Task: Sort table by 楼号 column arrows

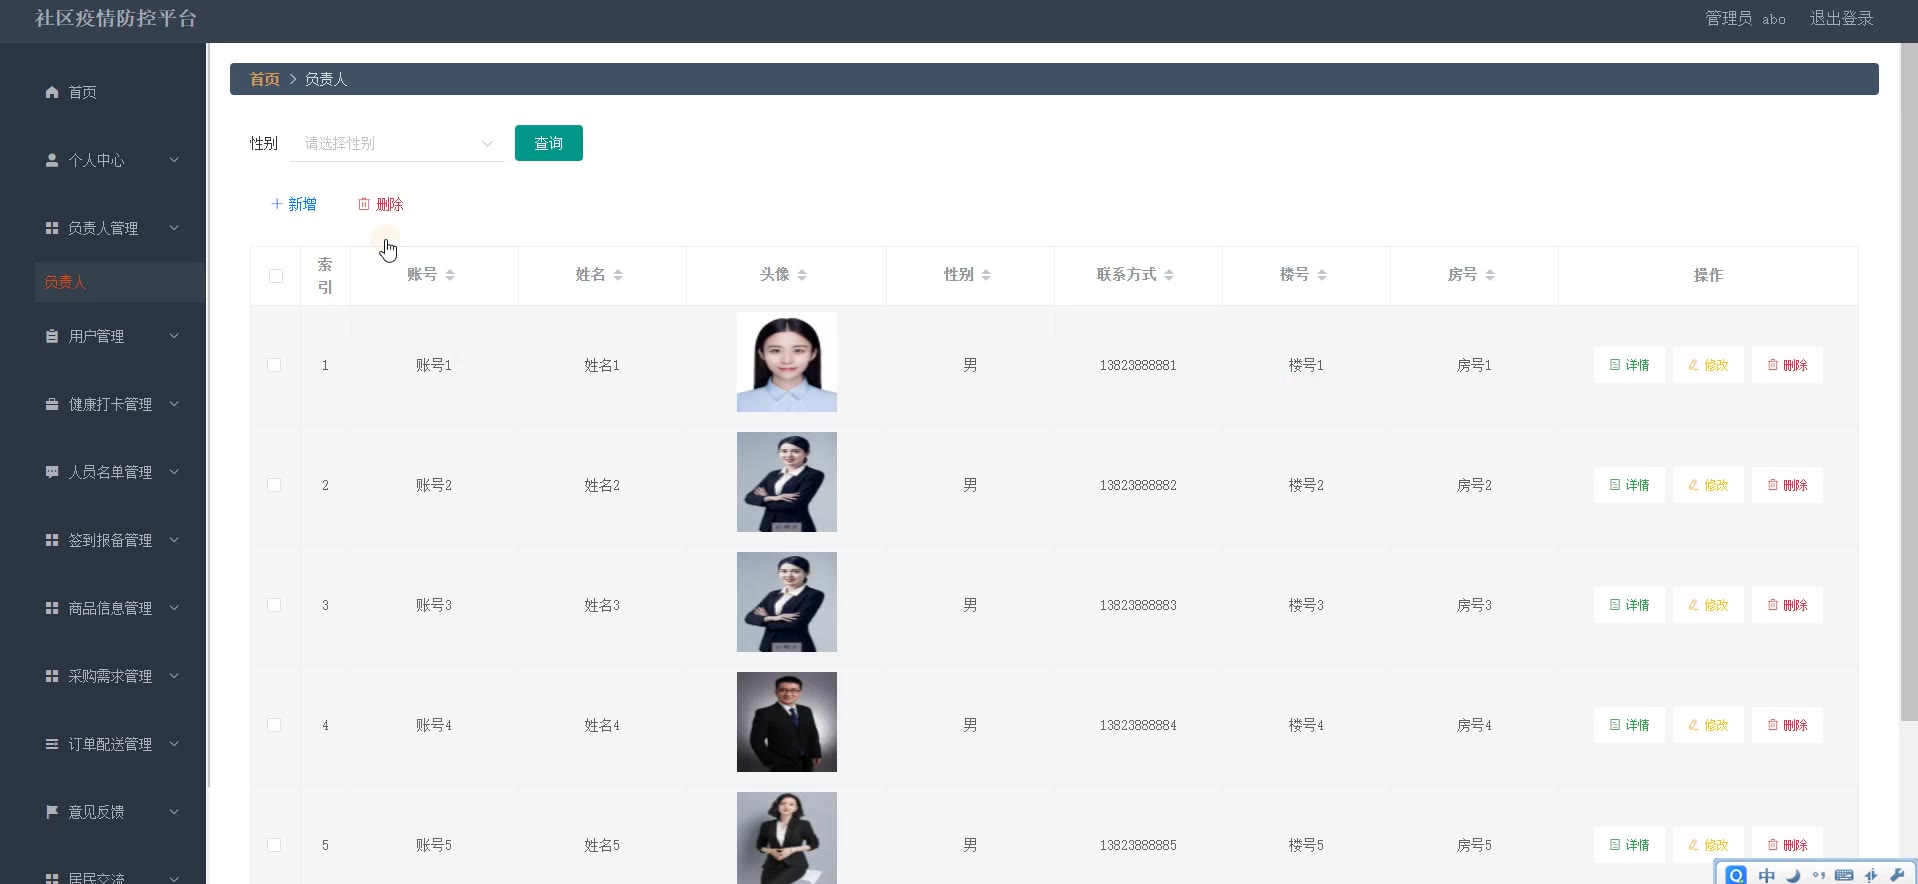Action: tap(1322, 275)
